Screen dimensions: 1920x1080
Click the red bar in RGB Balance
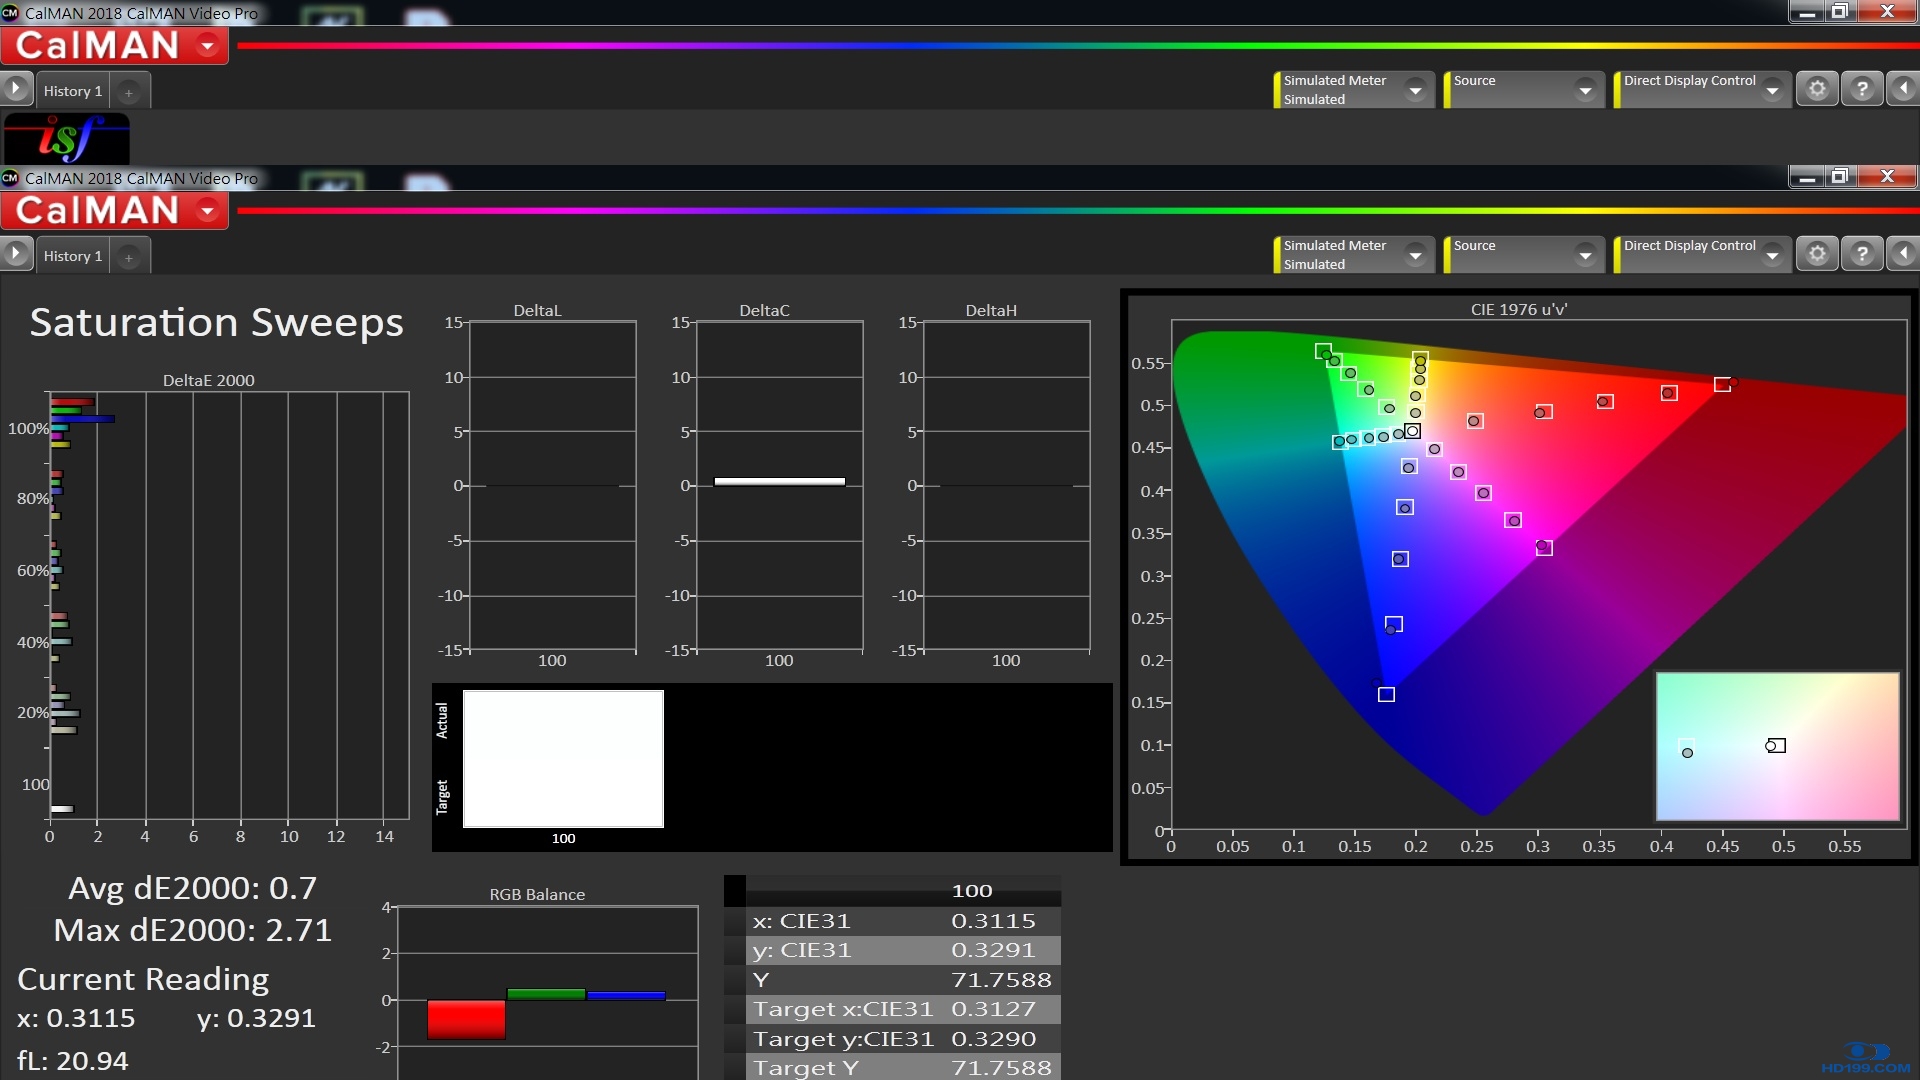click(x=466, y=1019)
